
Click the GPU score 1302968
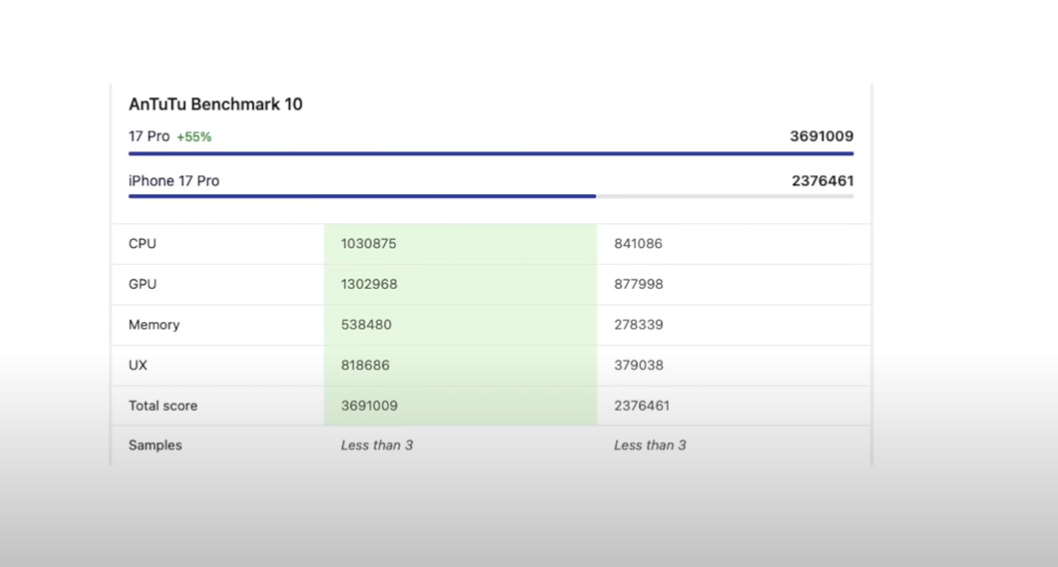click(x=369, y=284)
